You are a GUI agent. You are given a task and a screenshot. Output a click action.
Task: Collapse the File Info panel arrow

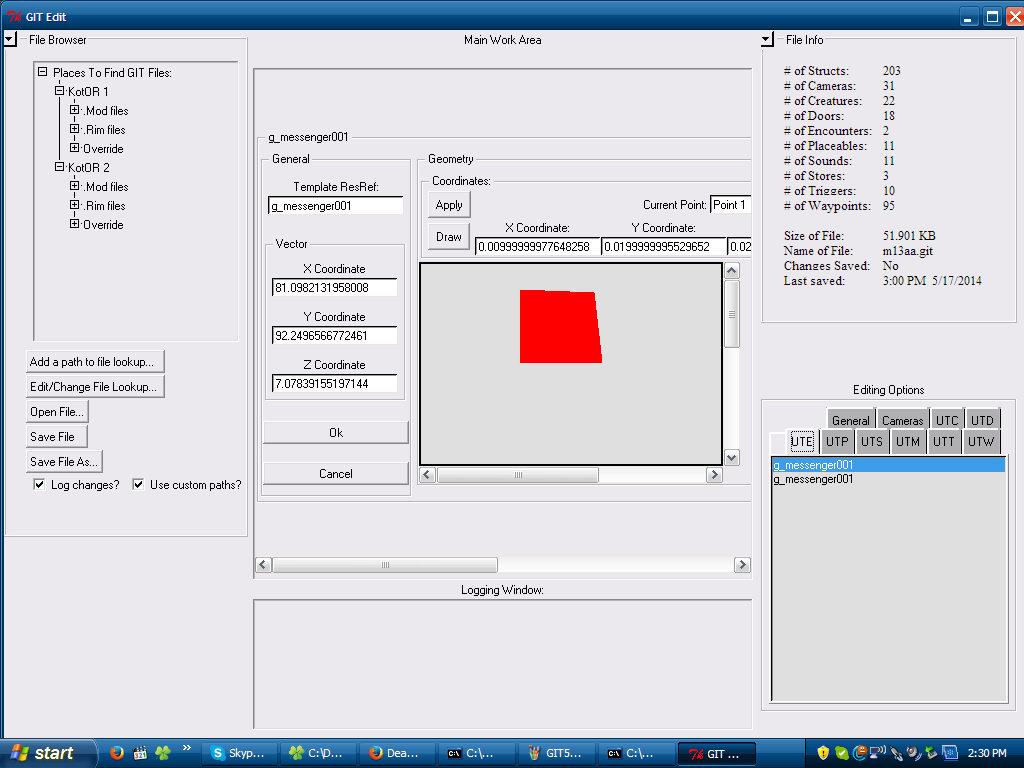pos(767,39)
